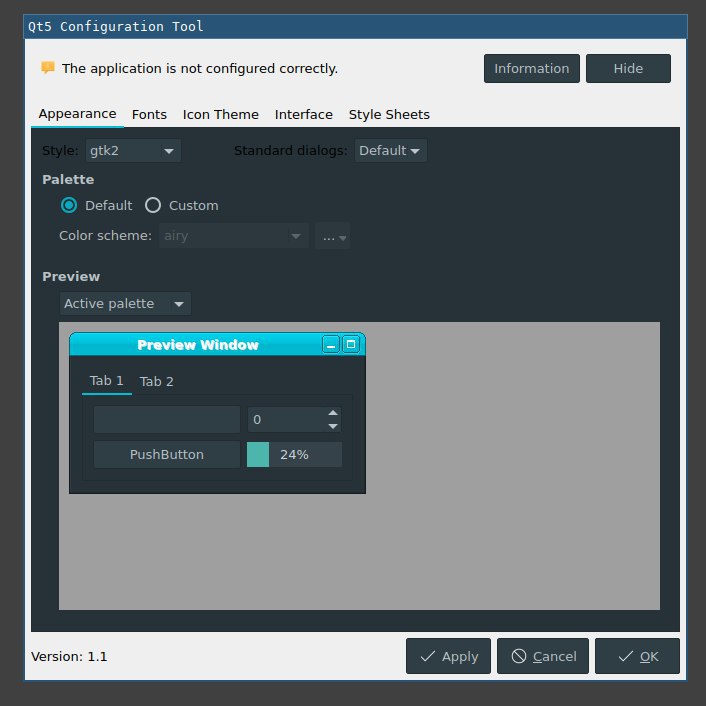Click the 24% progress bar
This screenshot has width=706, height=706.
(294, 454)
